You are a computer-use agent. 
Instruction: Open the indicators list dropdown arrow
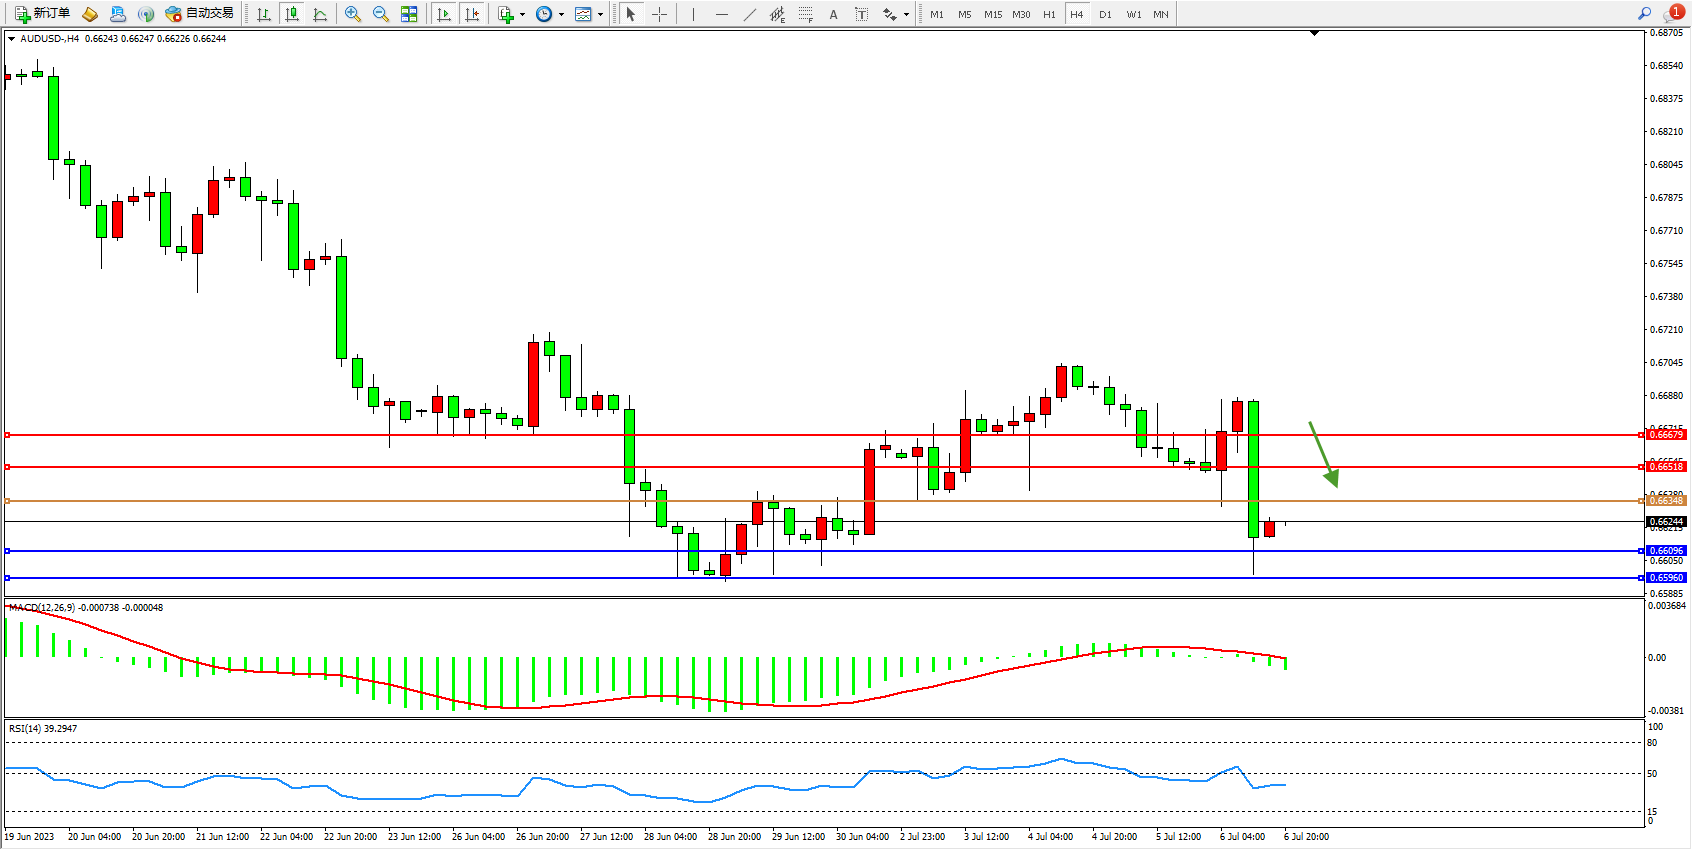(x=522, y=15)
